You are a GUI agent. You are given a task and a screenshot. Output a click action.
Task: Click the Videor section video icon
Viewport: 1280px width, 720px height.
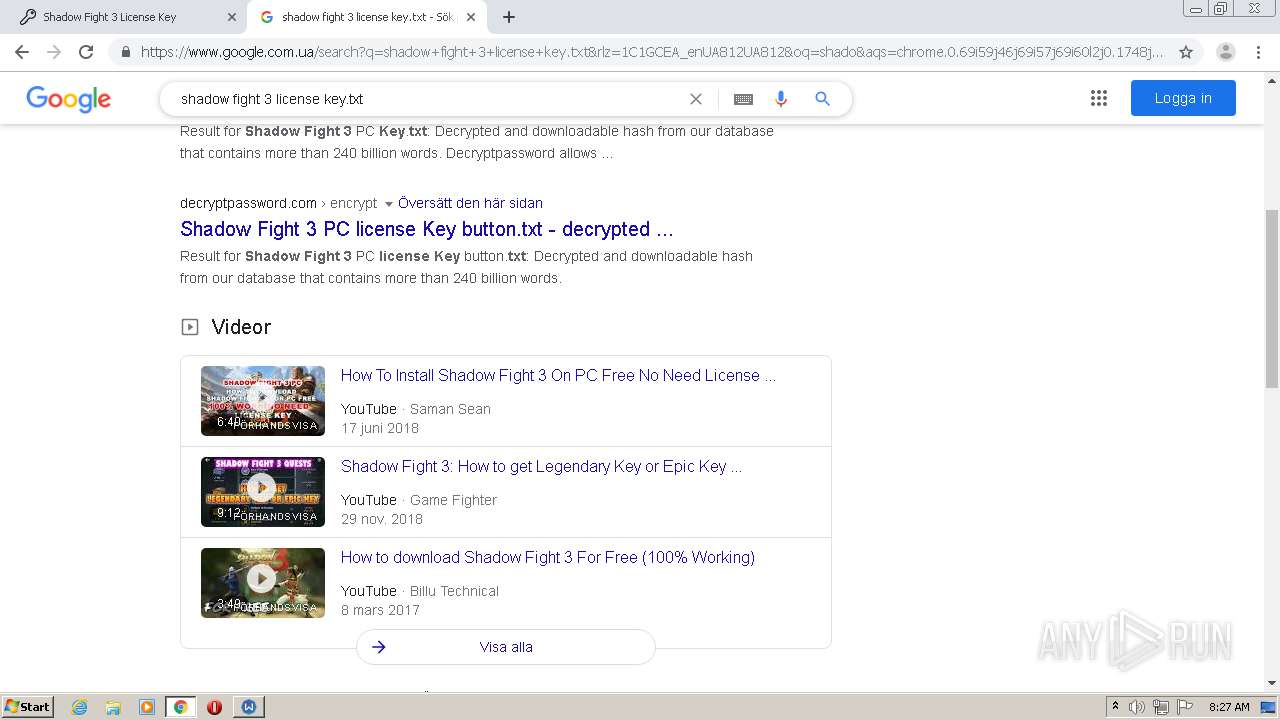pos(190,327)
